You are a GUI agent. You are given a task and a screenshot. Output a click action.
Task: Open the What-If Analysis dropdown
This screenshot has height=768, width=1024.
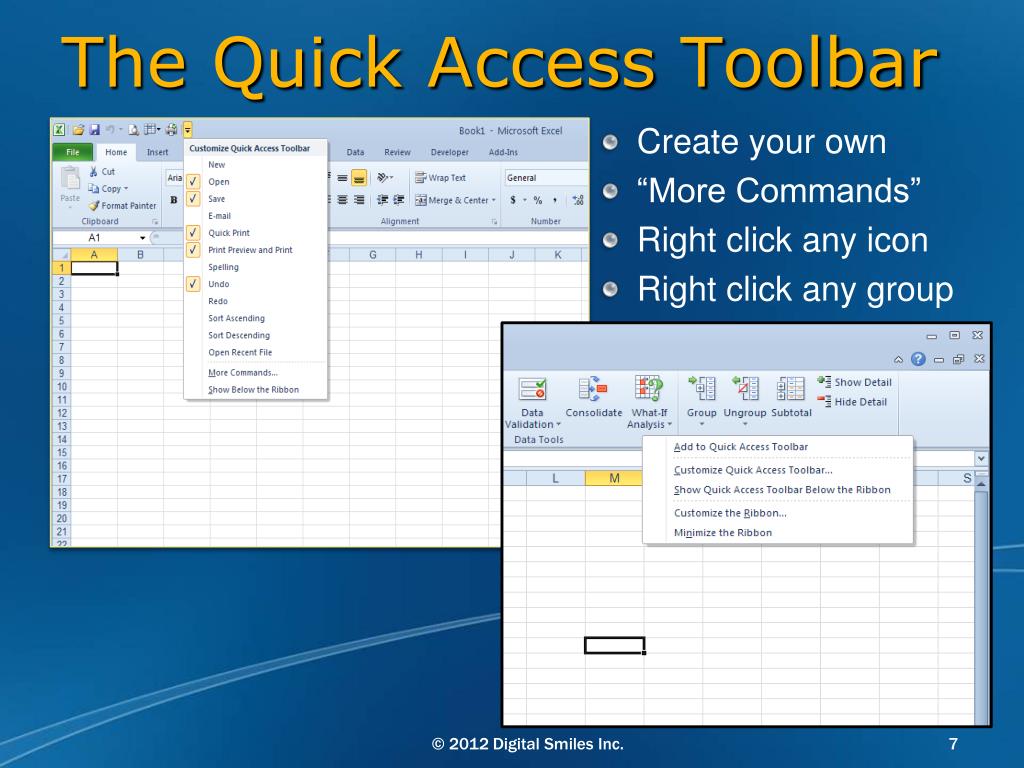tap(669, 424)
